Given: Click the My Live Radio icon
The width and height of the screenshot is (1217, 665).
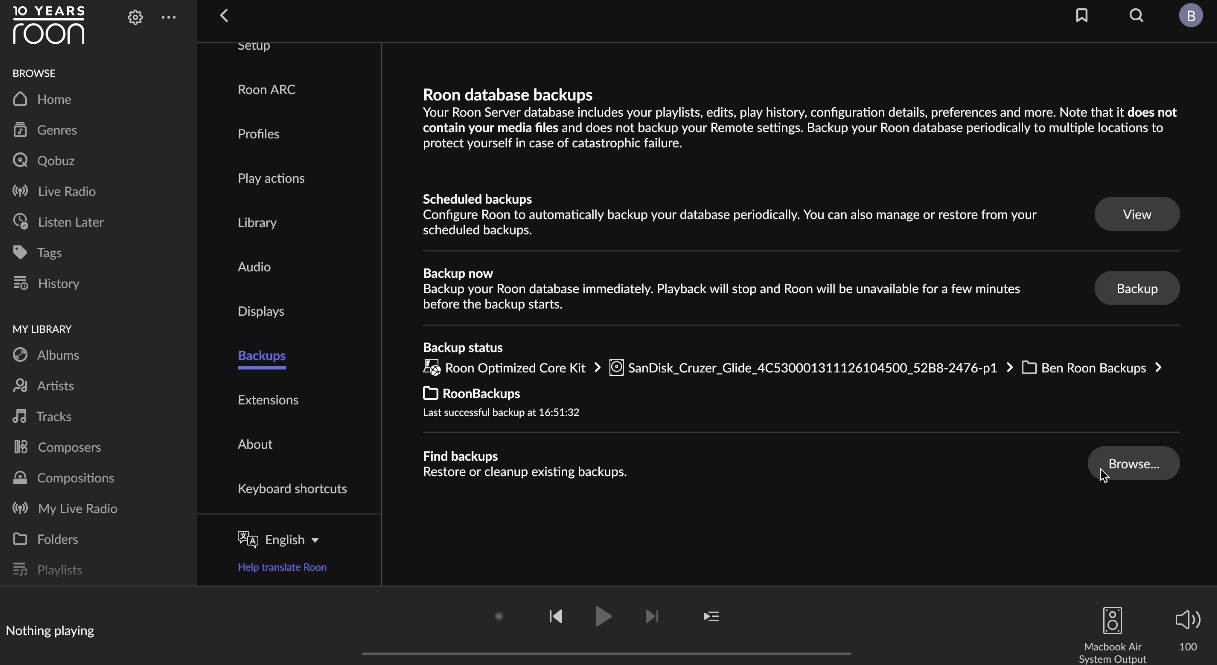Looking at the screenshot, I should point(20,508).
